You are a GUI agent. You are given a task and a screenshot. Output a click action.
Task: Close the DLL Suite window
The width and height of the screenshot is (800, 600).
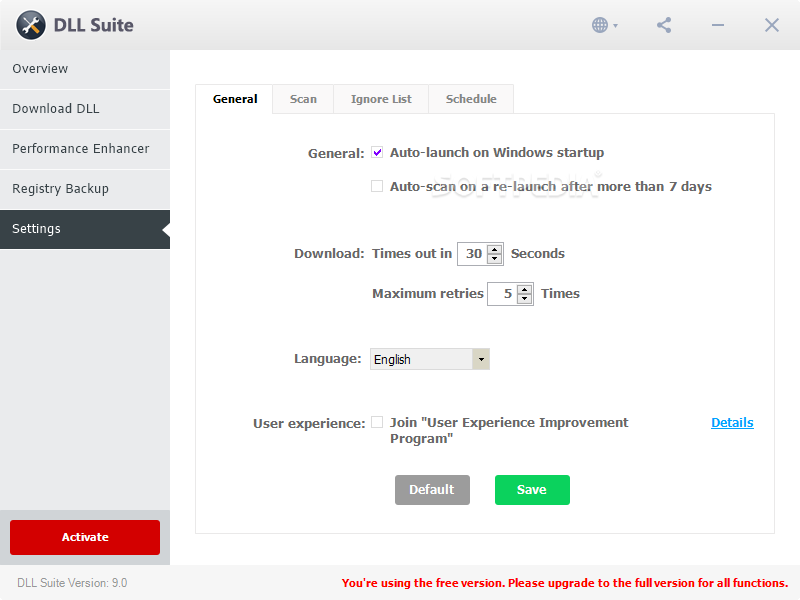(x=772, y=25)
